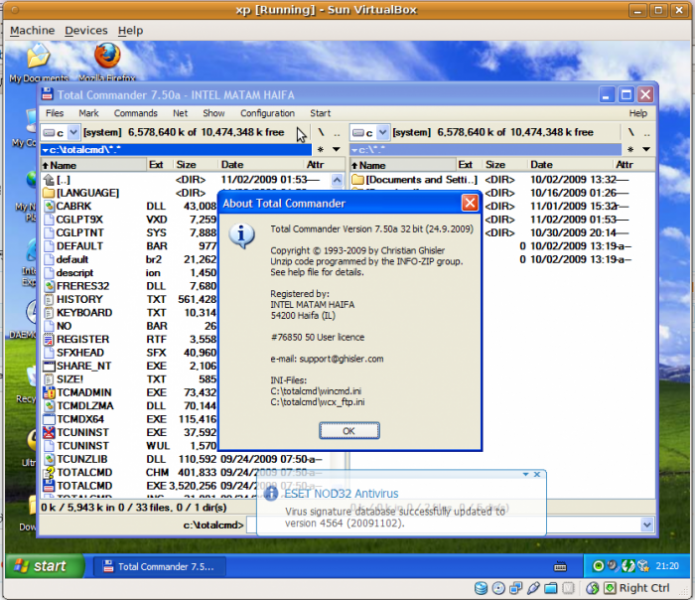Sort left panel by Size column
Screen dimensions: 695x600
[x=195, y=165]
